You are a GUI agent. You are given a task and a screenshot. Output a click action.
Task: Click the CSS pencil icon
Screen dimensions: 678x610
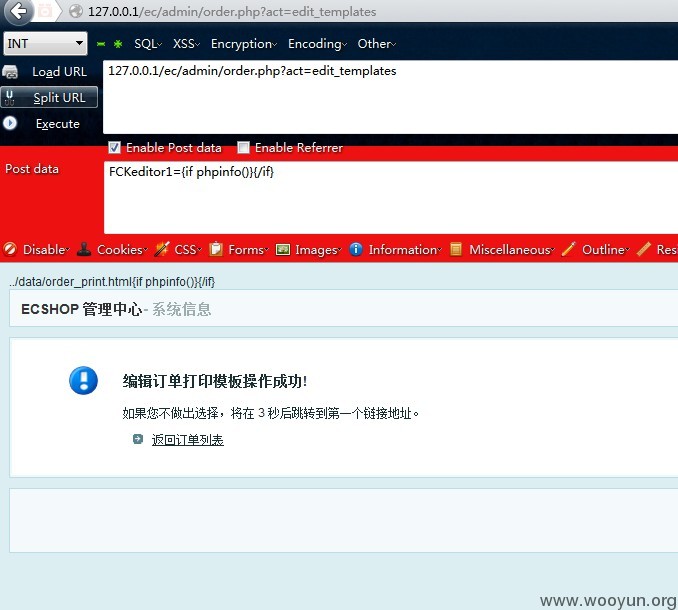162,249
